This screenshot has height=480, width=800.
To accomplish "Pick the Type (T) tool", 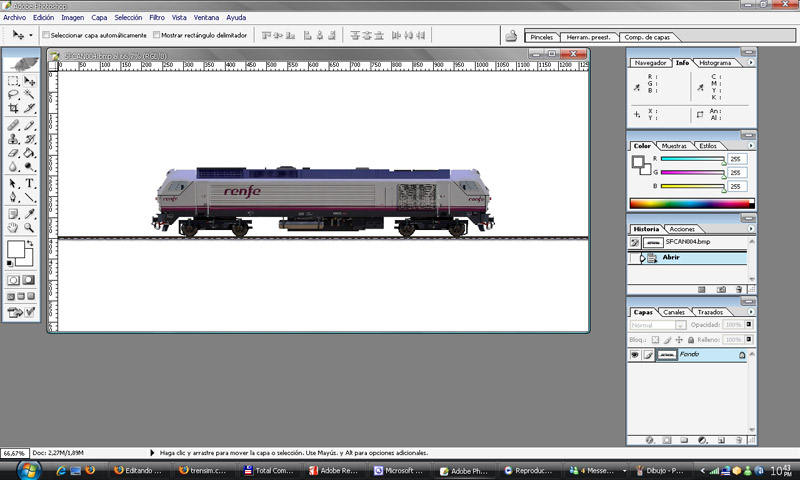I will coord(30,184).
